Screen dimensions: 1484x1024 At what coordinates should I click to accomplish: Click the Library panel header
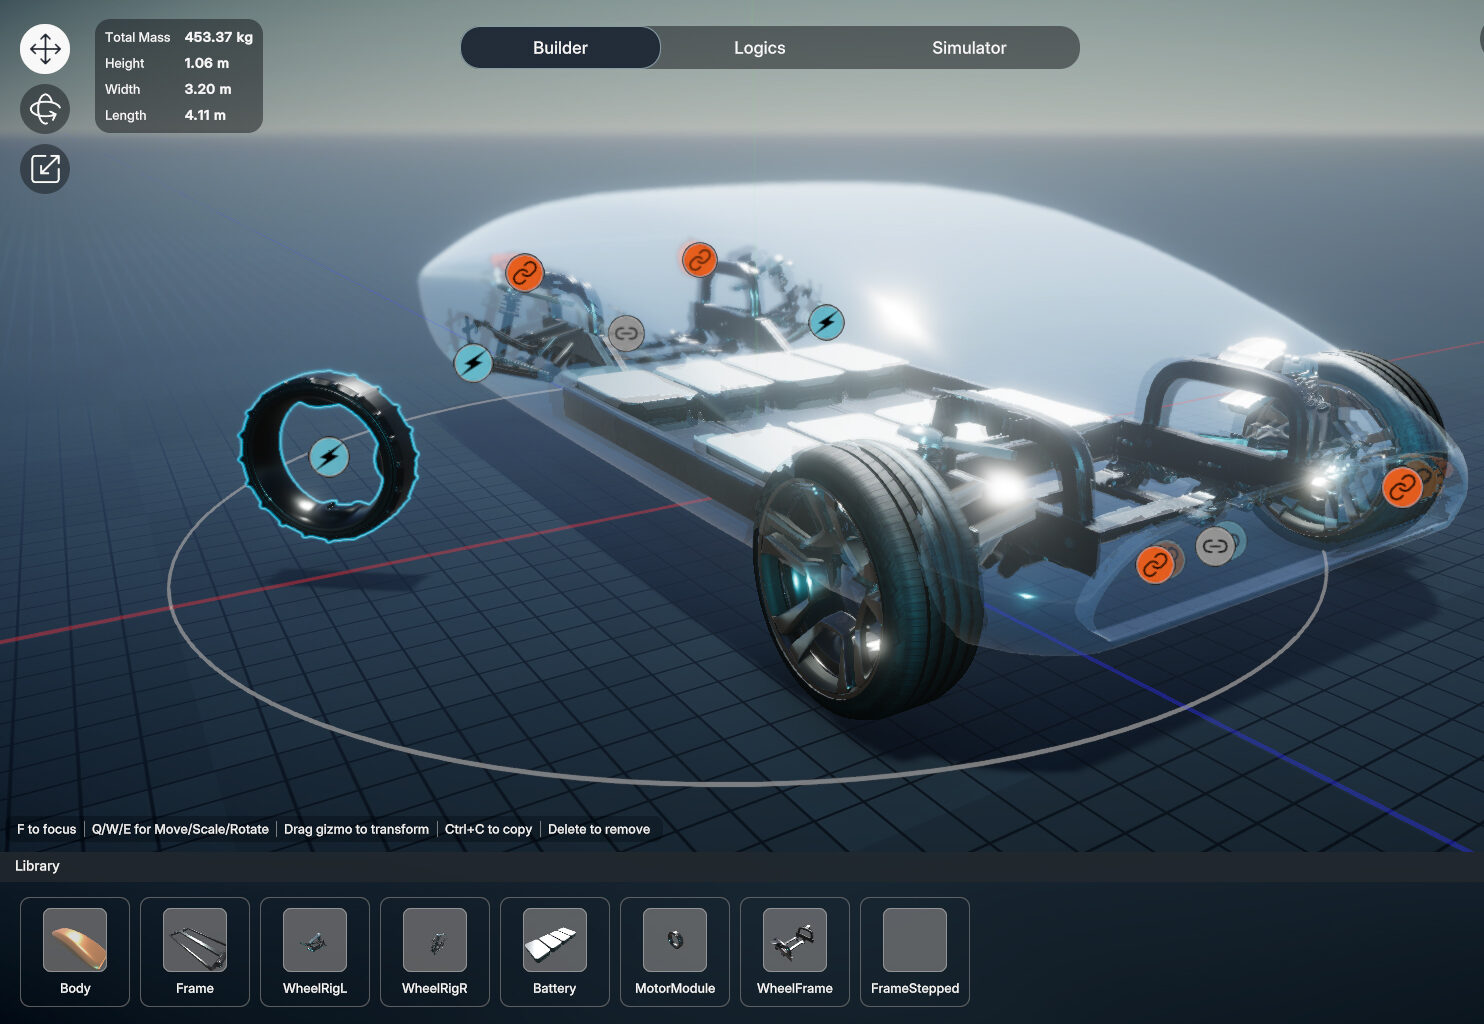tap(37, 866)
